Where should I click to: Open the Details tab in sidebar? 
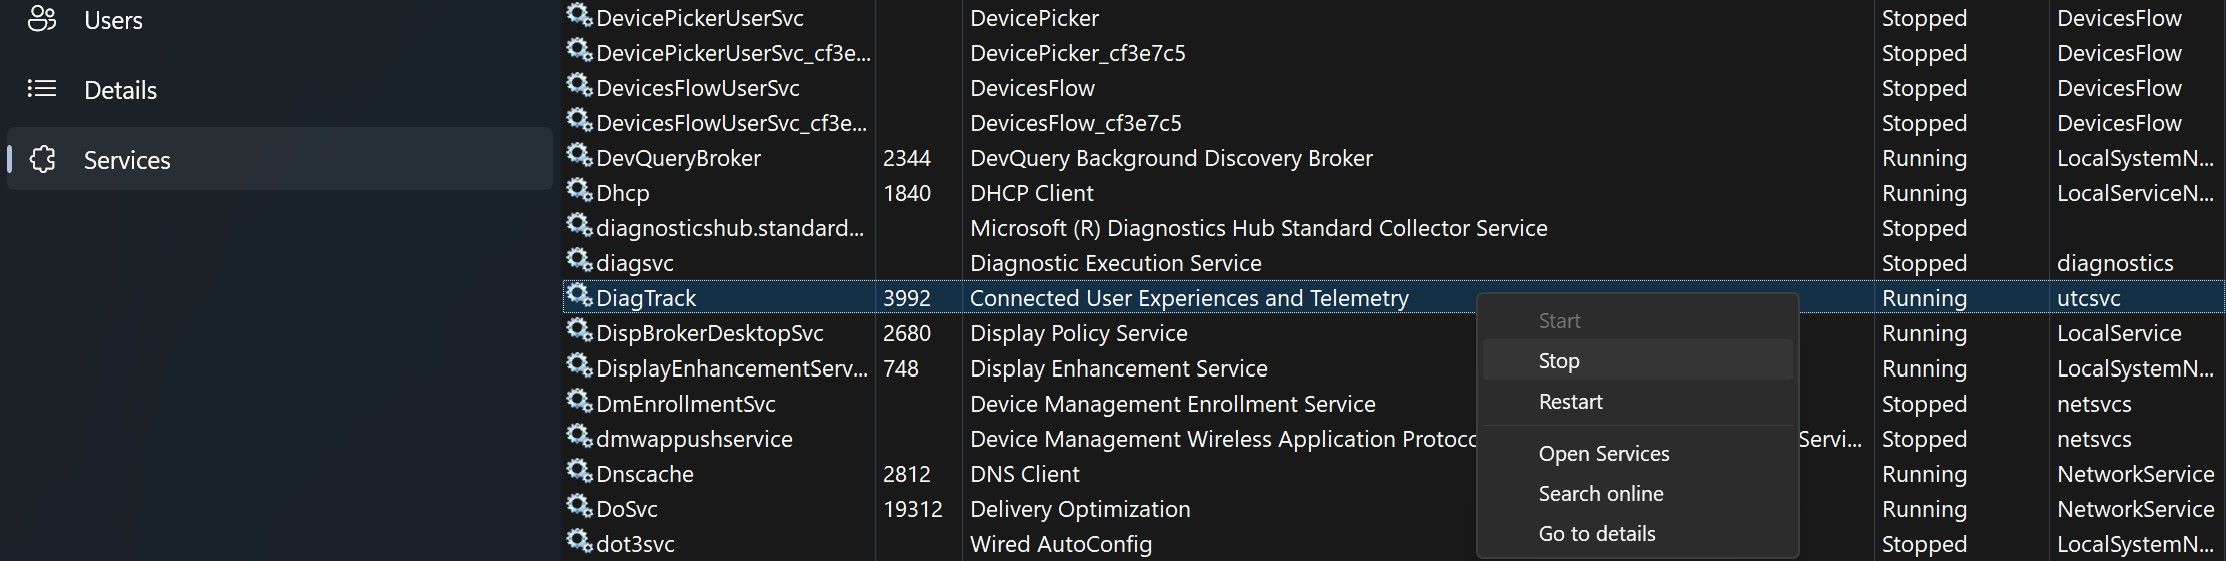click(120, 90)
